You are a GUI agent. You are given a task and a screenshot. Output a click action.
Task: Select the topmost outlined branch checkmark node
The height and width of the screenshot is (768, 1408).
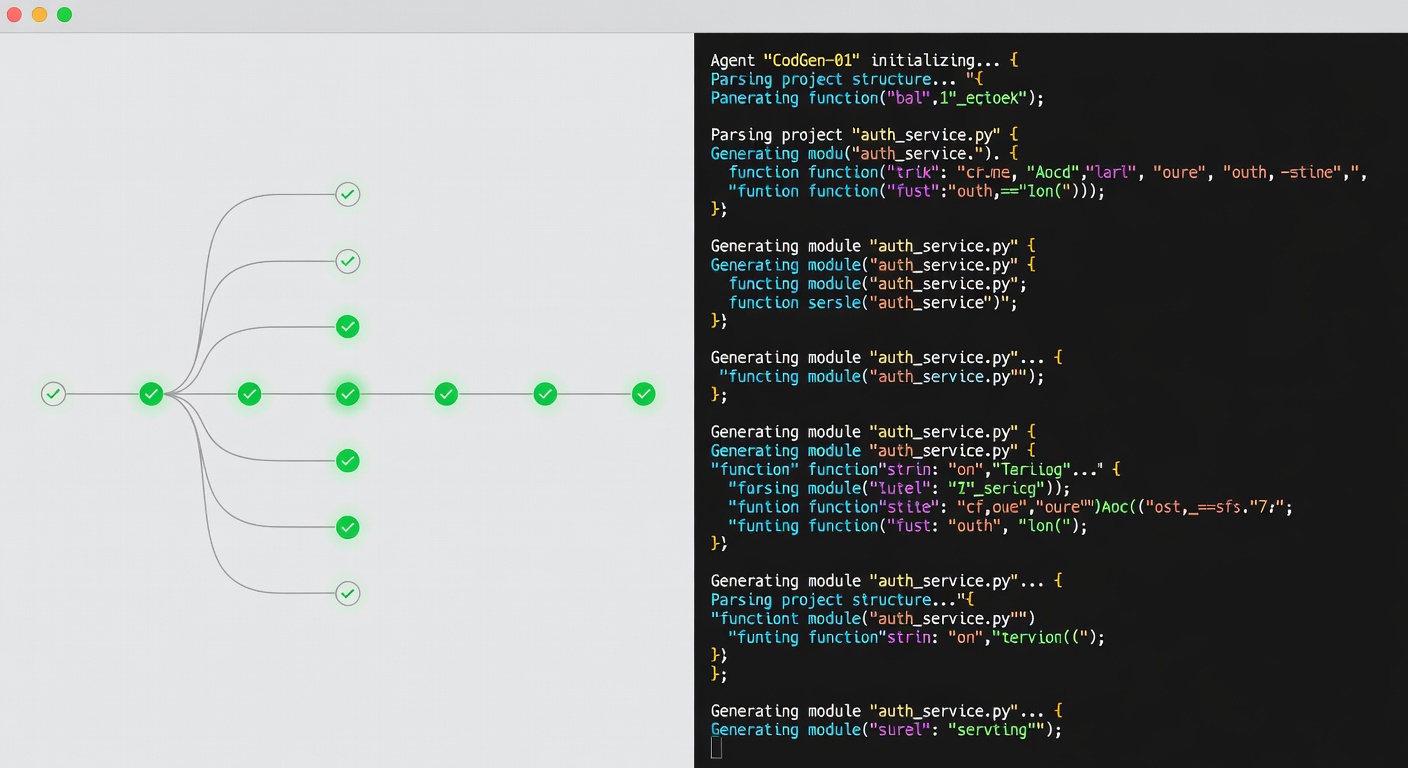click(347, 195)
